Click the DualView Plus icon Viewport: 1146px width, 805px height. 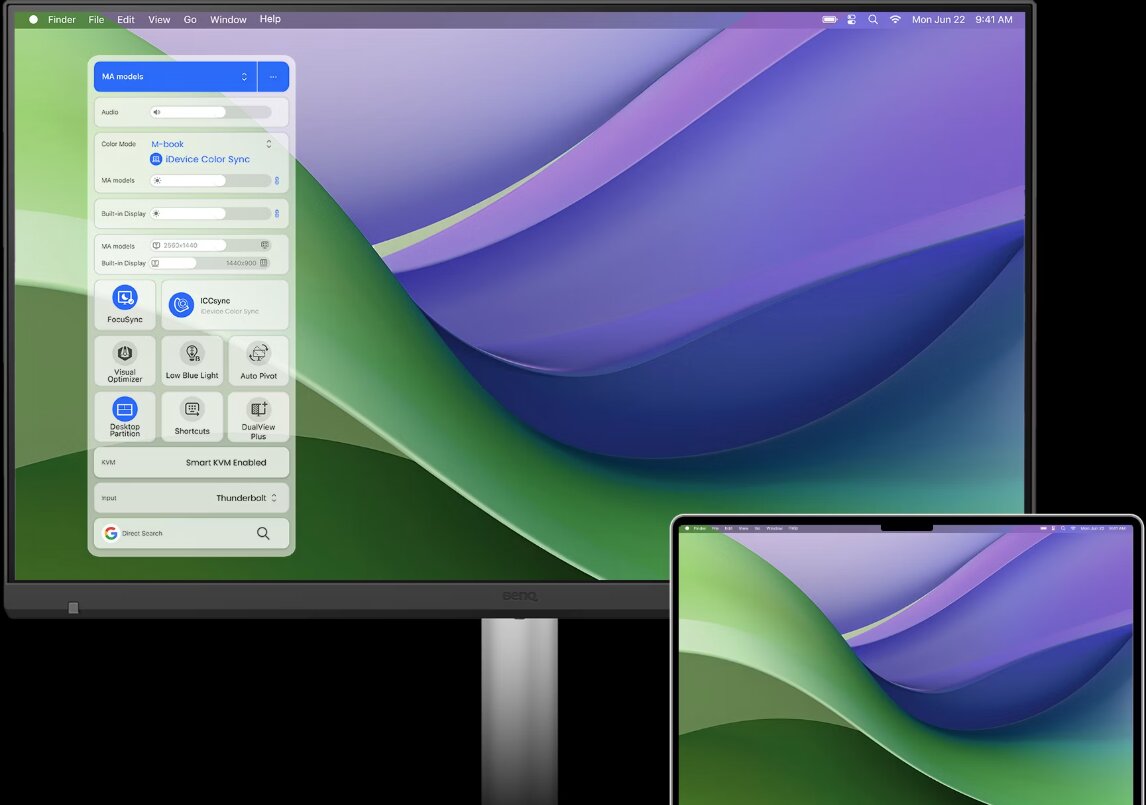coord(258,409)
